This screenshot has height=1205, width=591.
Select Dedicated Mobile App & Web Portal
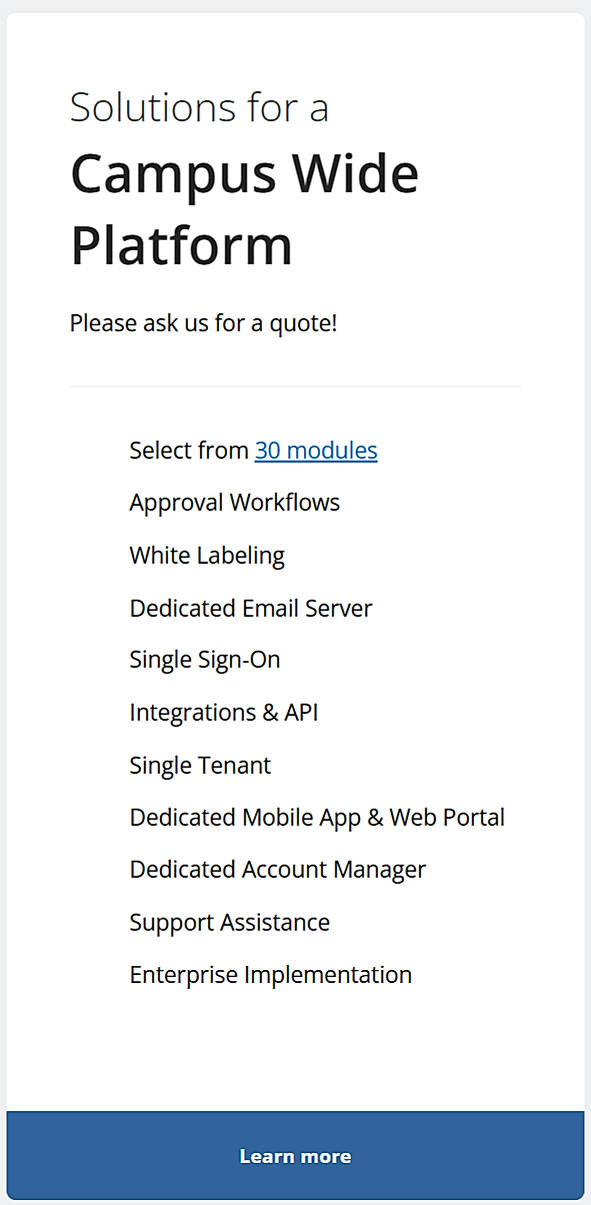316,818
